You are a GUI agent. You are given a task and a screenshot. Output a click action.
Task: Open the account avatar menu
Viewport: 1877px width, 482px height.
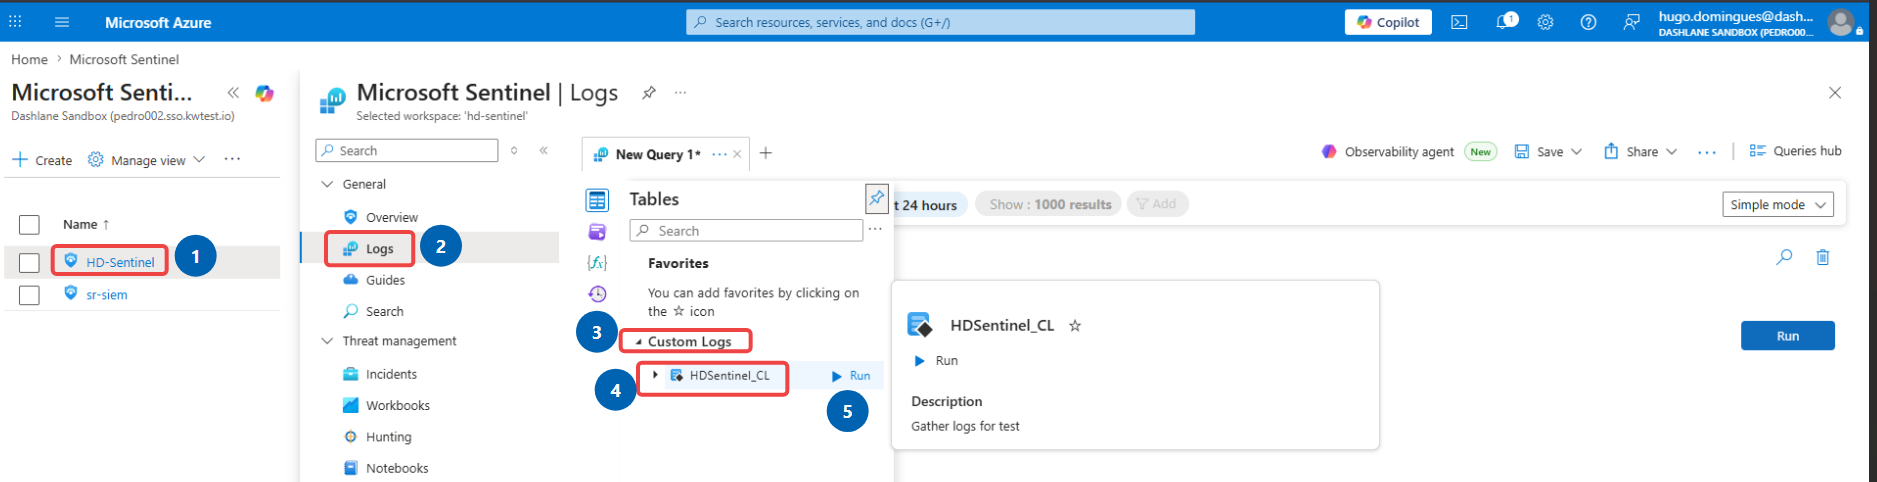click(x=1841, y=22)
